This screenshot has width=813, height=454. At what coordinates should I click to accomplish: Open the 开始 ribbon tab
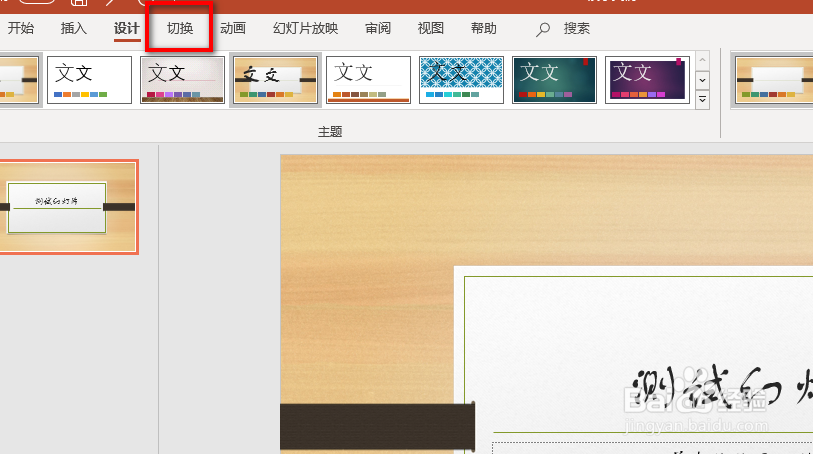[x=21, y=29]
